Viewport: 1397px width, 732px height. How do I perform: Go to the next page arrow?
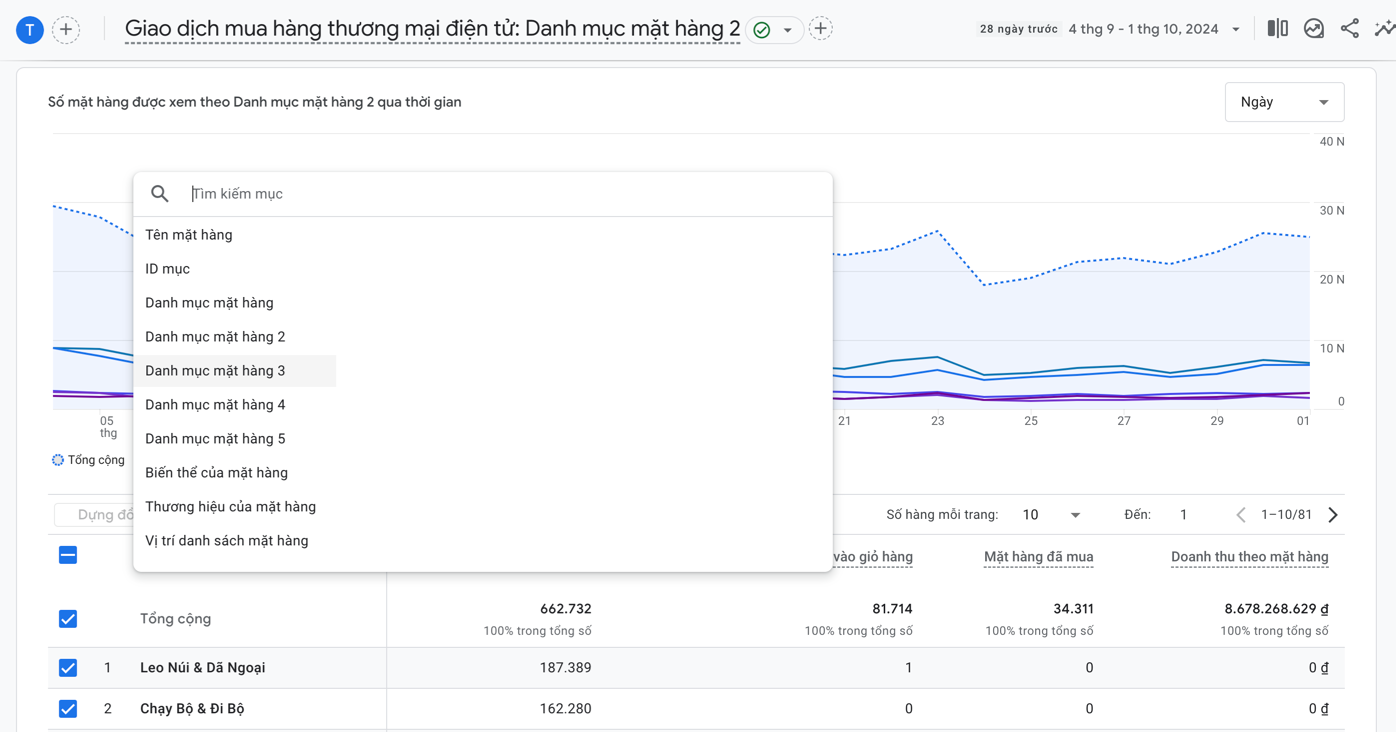[x=1333, y=515]
